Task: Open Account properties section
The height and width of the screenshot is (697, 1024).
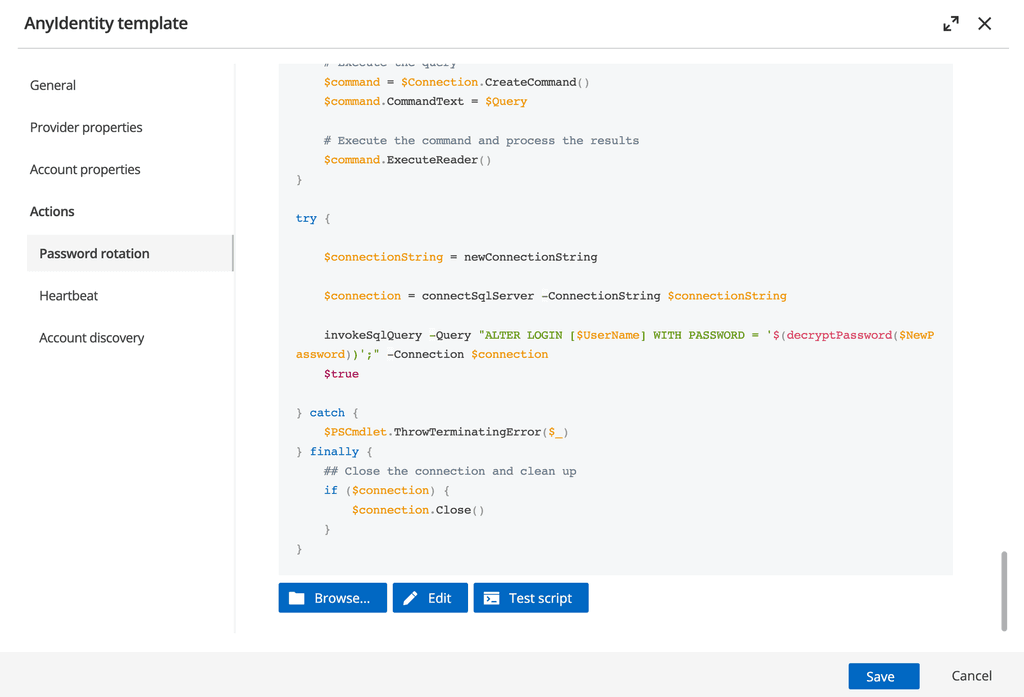Action: pyautogui.click(x=85, y=170)
